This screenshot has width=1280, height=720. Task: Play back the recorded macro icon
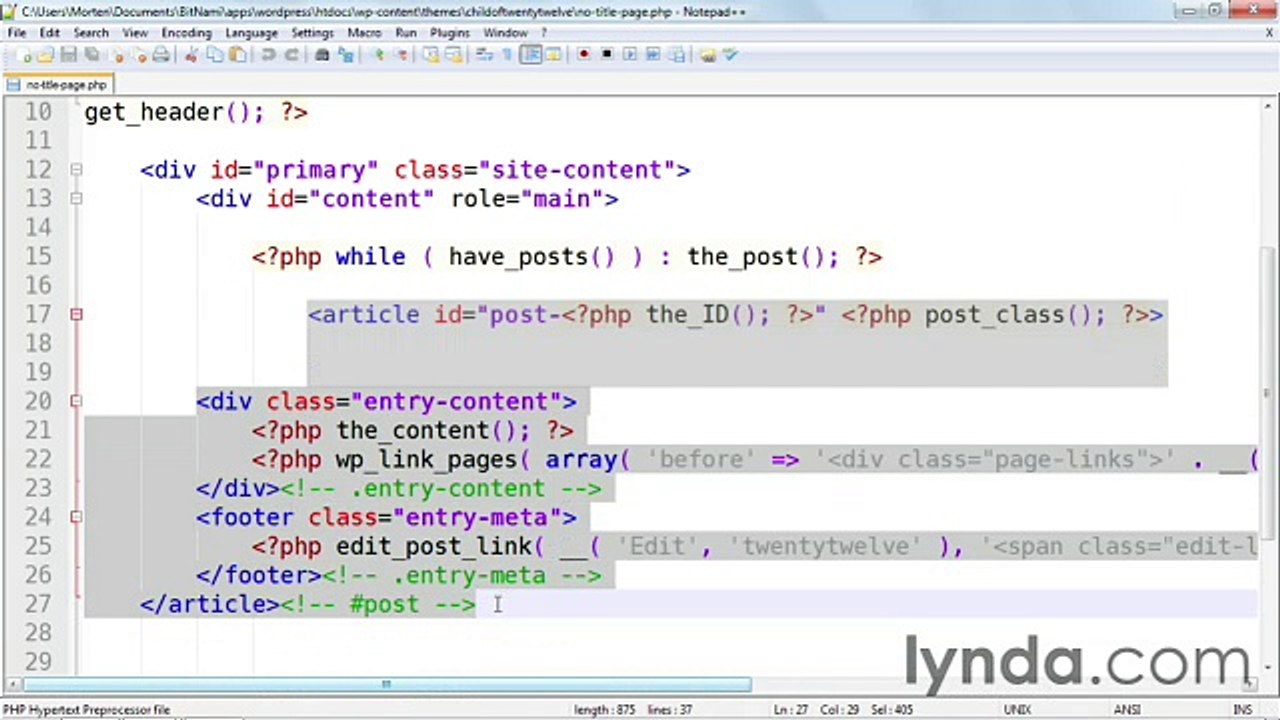pos(629,55)
